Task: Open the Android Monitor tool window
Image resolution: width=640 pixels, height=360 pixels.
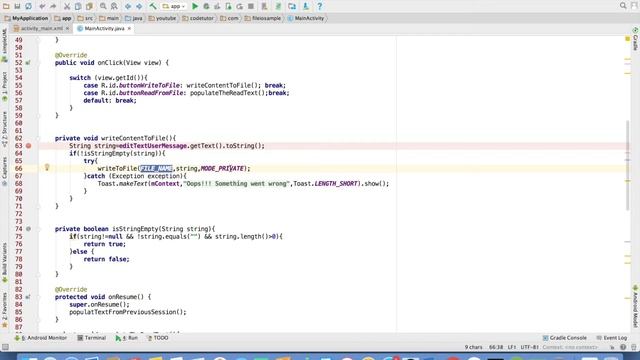Action: (x=40, y=338)
